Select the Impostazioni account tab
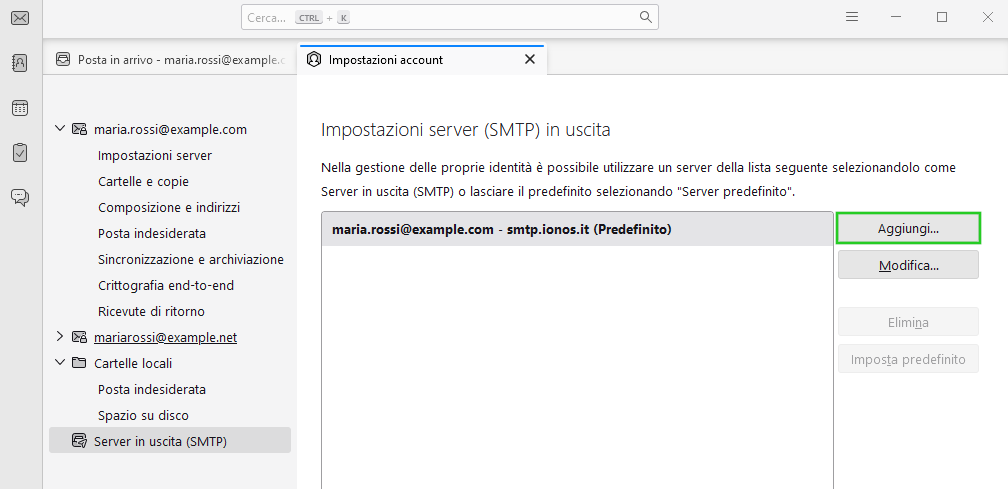 coord(400,59)
